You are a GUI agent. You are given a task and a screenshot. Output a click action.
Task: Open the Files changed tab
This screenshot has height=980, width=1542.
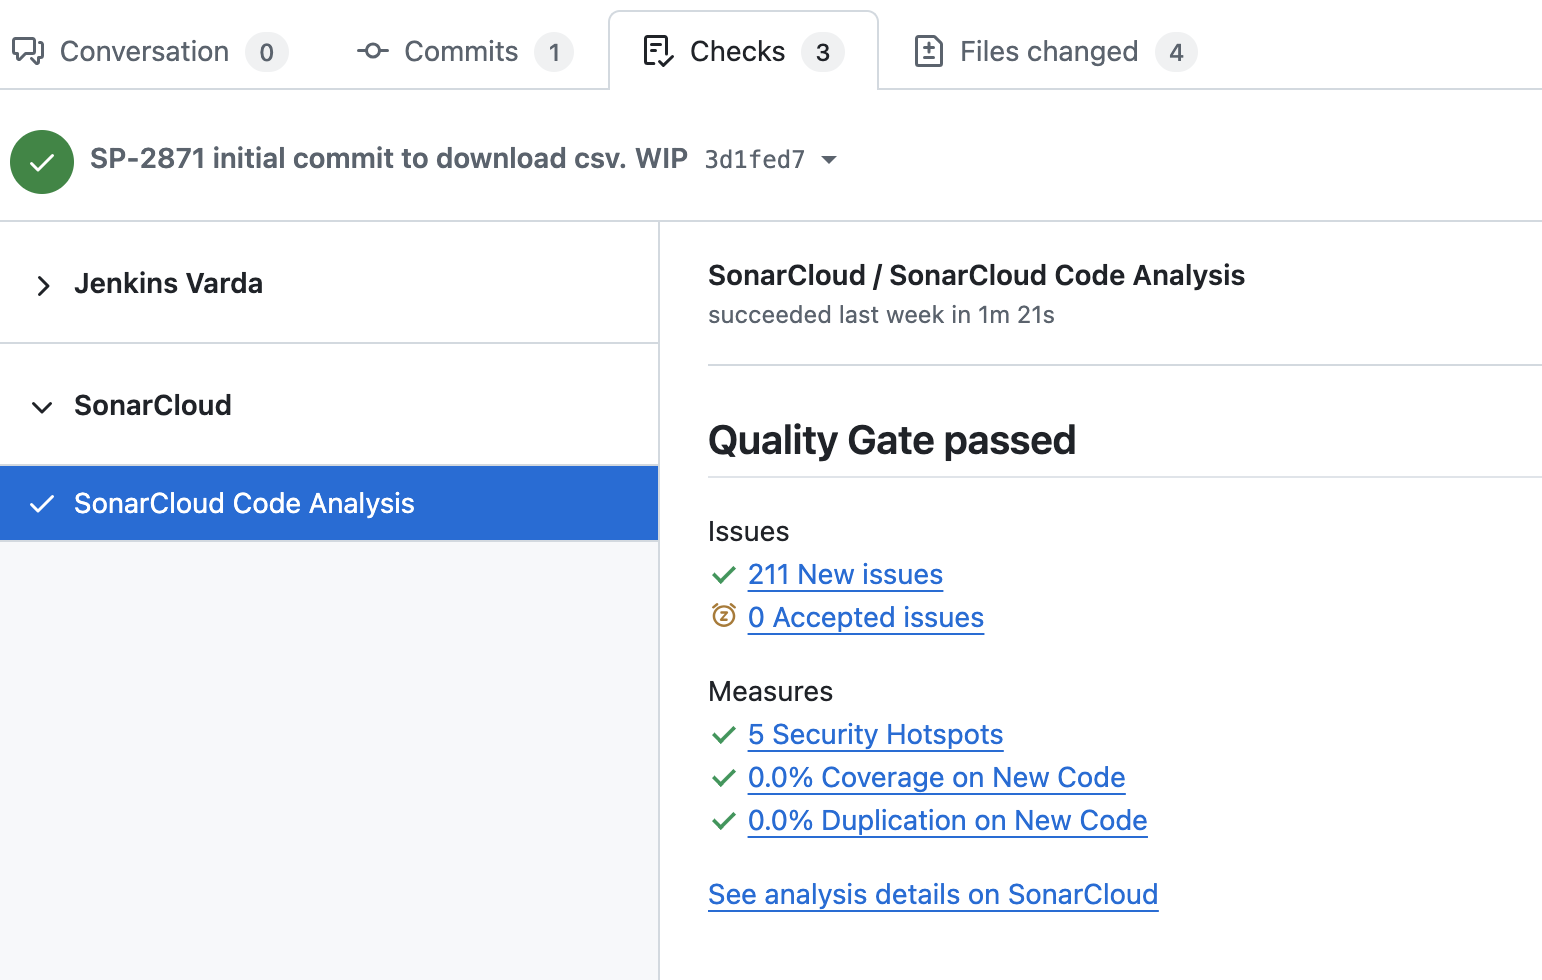coord(1055,51)
